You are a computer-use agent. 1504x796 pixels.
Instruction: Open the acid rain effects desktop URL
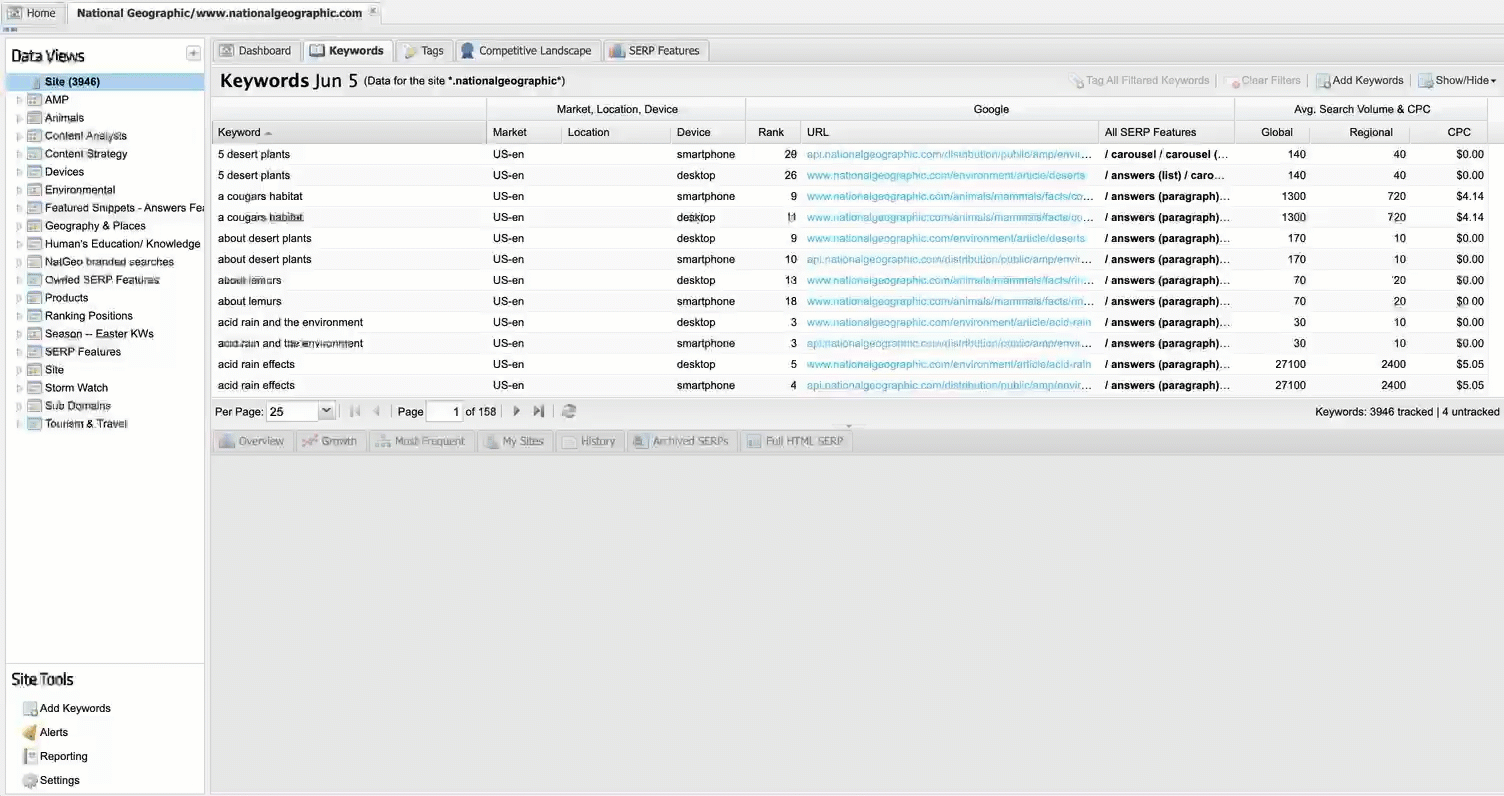click(x=948, y=365)
